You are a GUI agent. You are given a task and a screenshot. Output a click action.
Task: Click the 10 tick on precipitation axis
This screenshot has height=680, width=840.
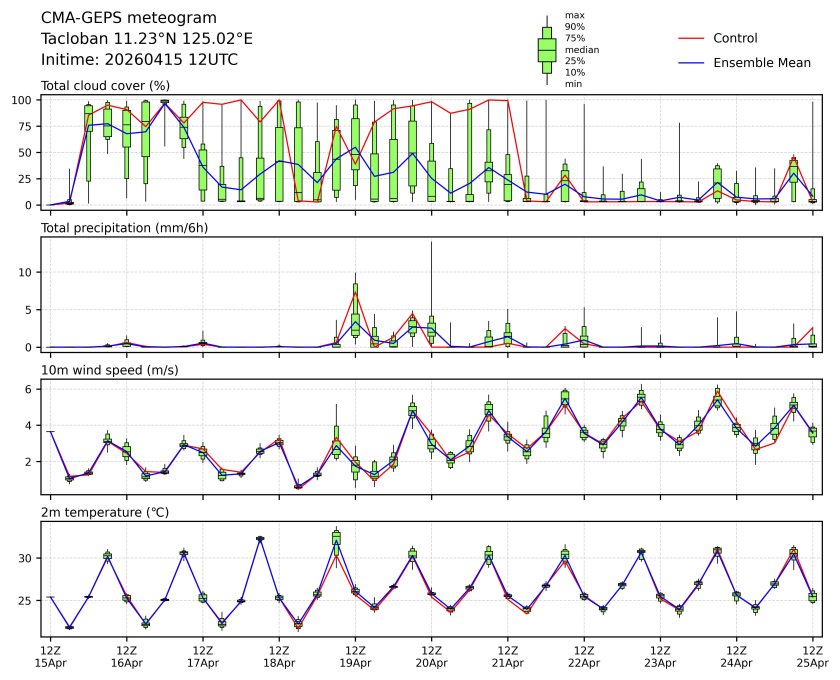click(28, 272)
